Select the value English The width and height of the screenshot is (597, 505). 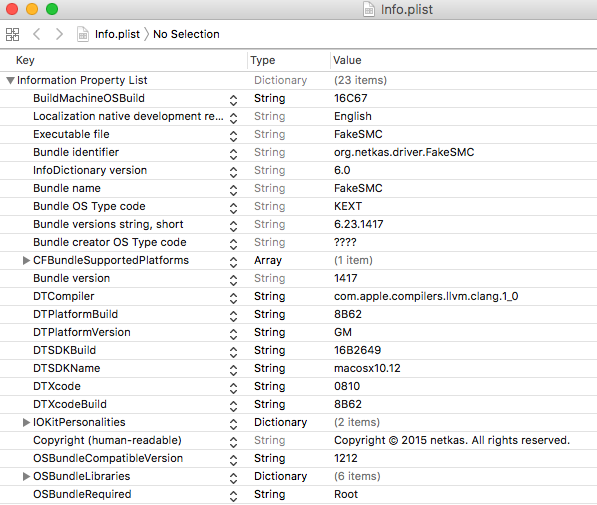pyautogui.click(x=353, y=116)
